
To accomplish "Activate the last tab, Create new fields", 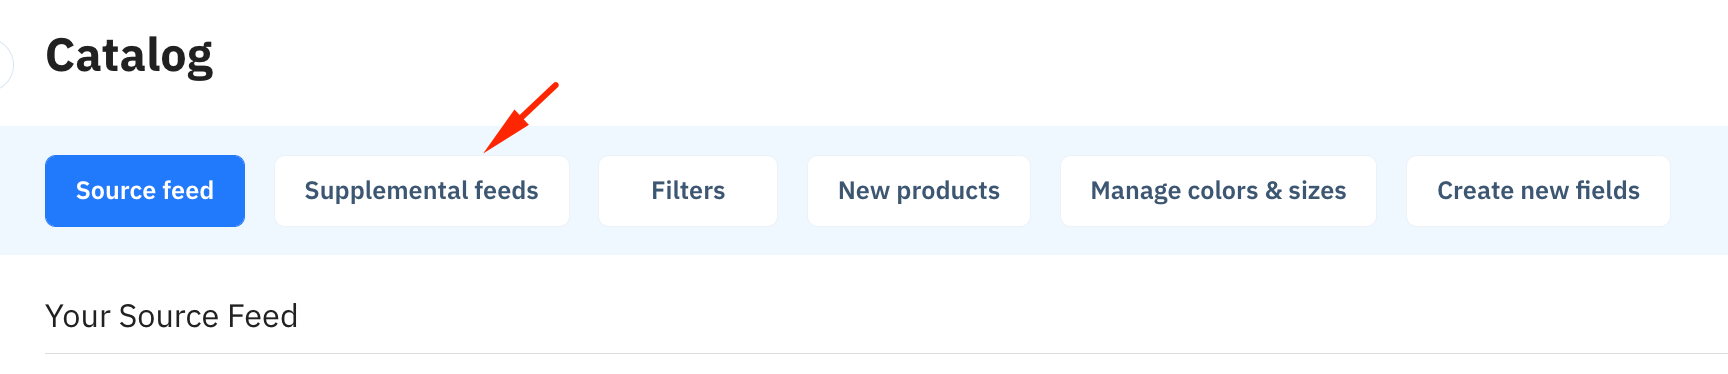I will point(1538,191).
